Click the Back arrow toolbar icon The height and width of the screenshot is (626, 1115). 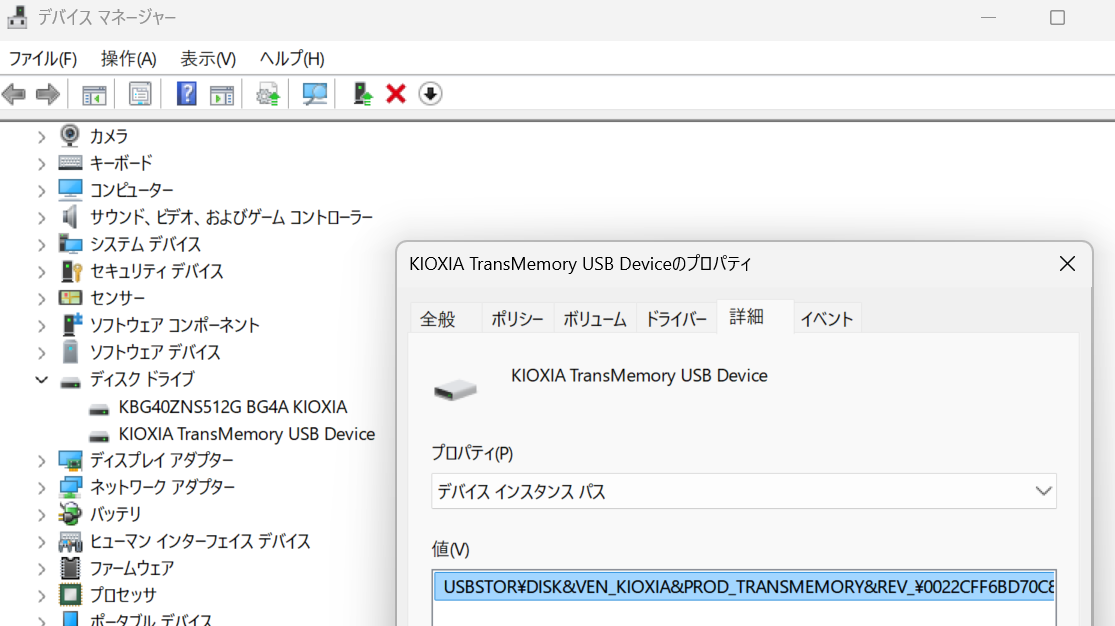tap(14, 94)
